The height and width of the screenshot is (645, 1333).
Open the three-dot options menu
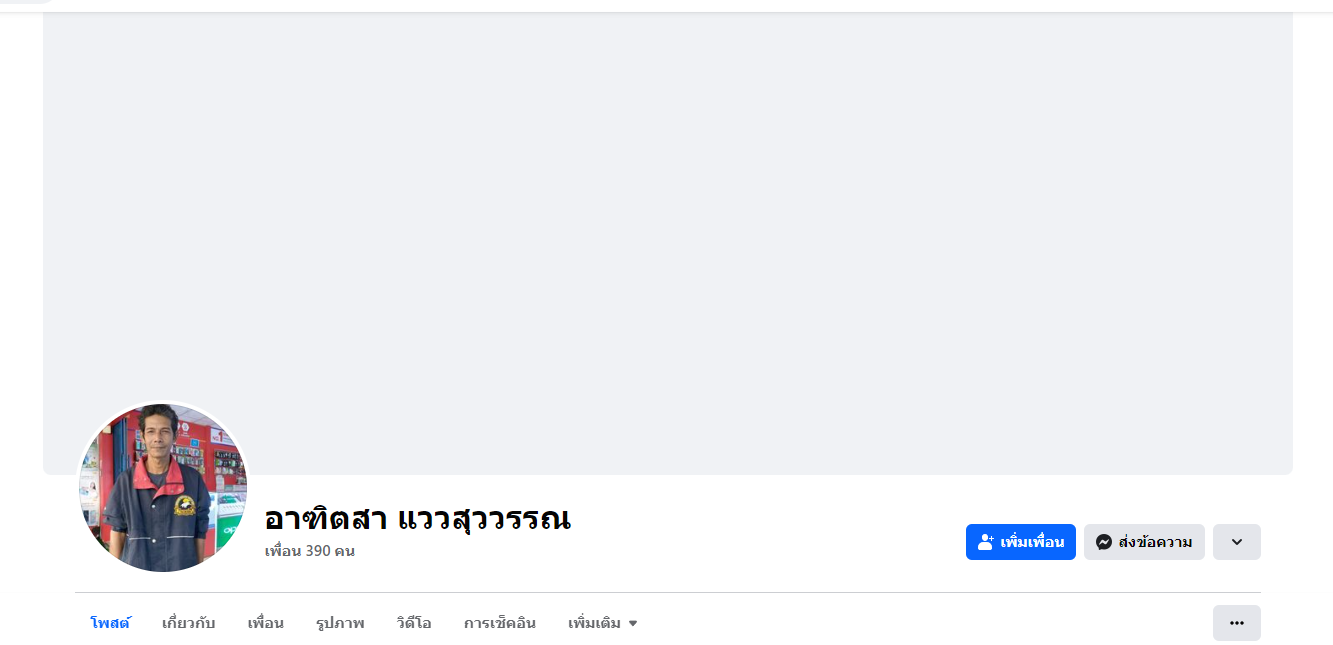pos(1236,623)
